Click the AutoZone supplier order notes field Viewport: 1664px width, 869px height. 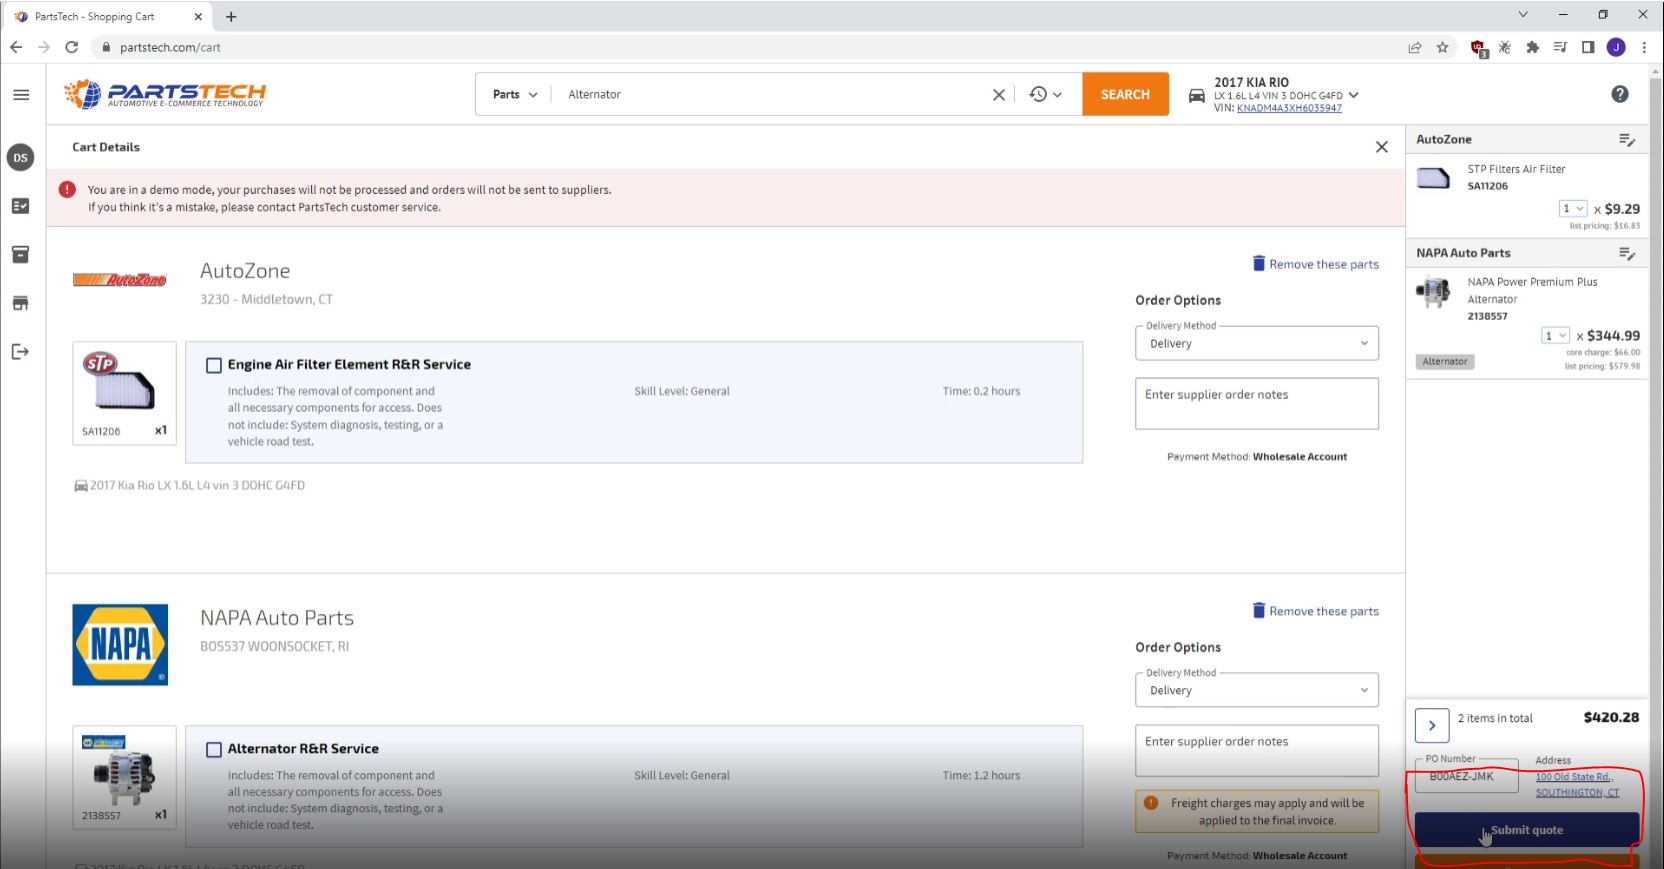click(1256, 403)
